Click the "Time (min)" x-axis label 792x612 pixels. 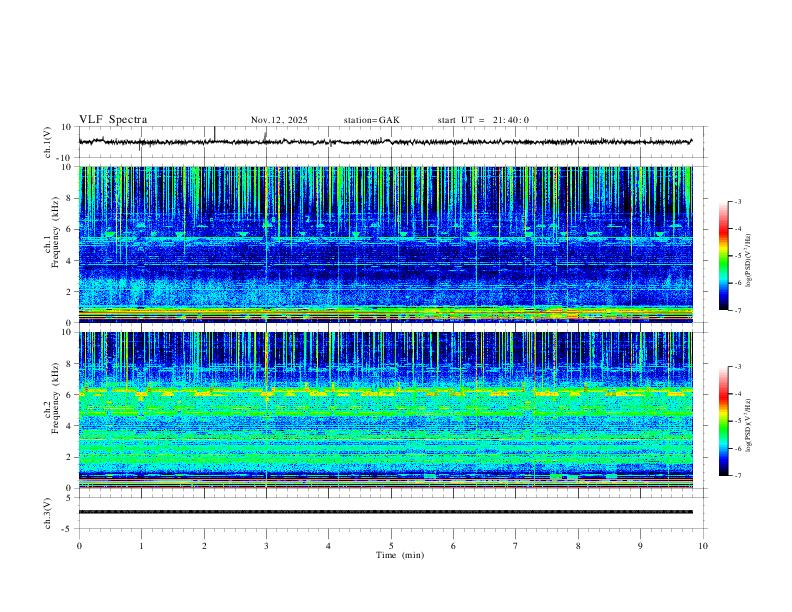point(400,555)
